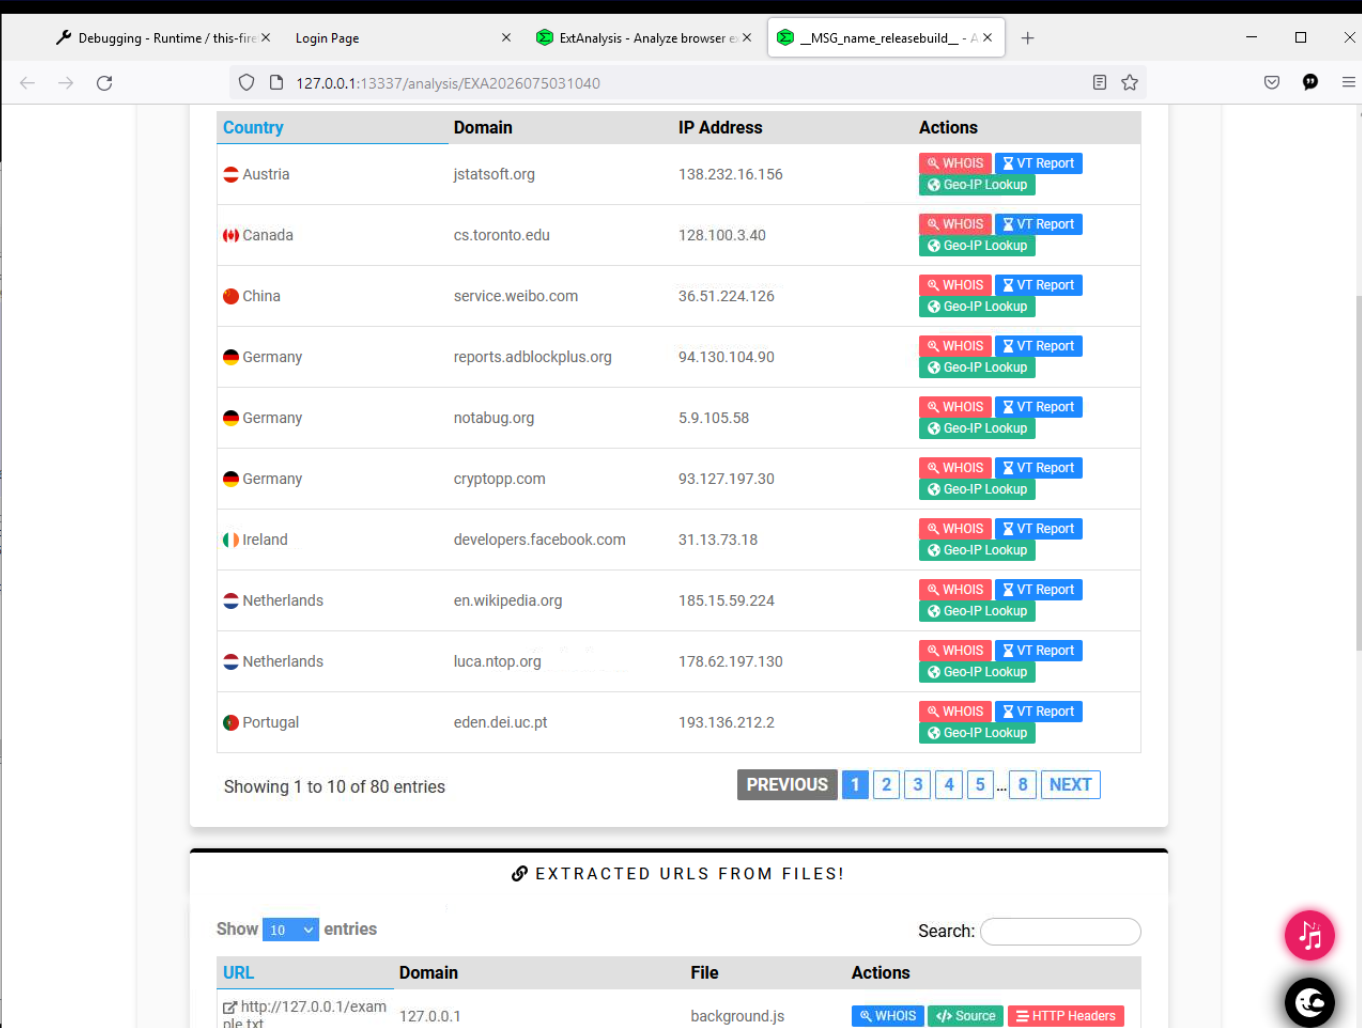The width and height of the screenshot is (1362, 1028).
Task: Sort extracted URLs by URL column
Action: tap(239, 973)
